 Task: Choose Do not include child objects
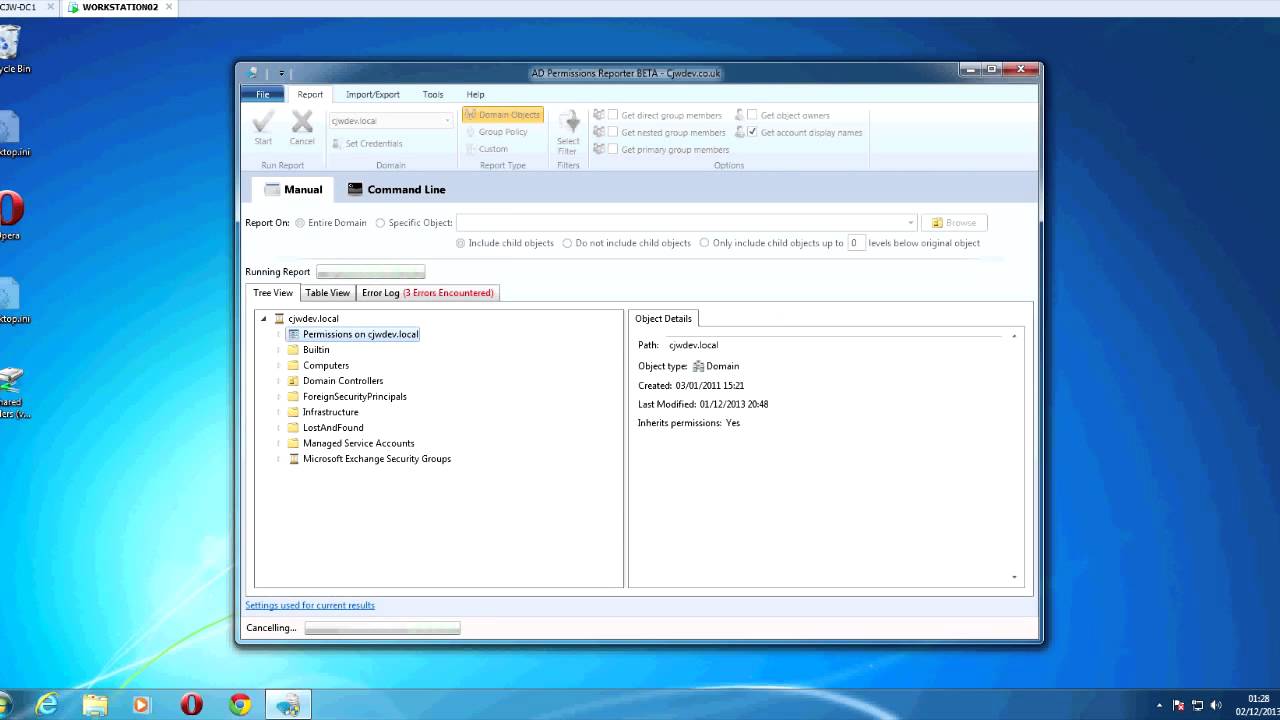click(567, 243)
